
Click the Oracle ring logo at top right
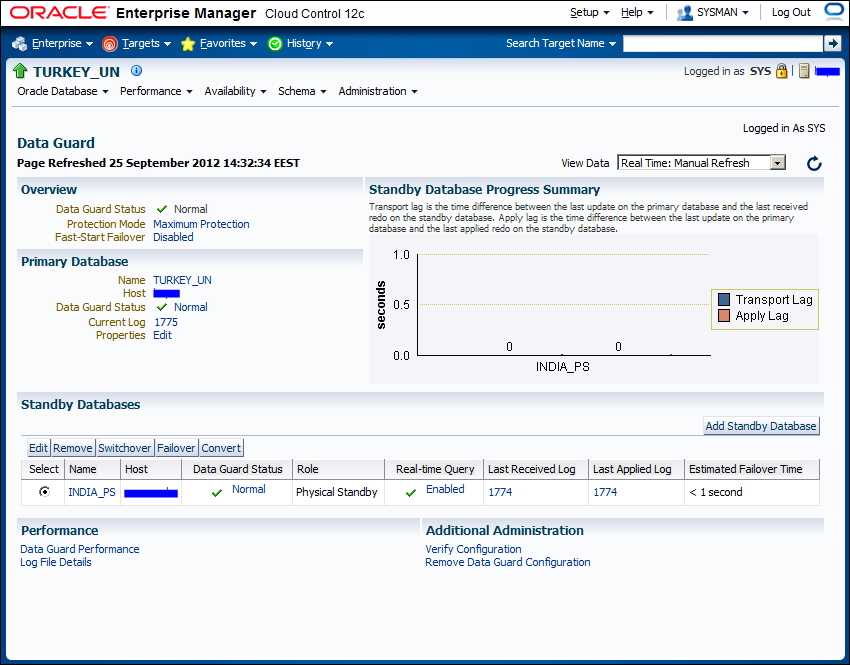click(835, 11)
